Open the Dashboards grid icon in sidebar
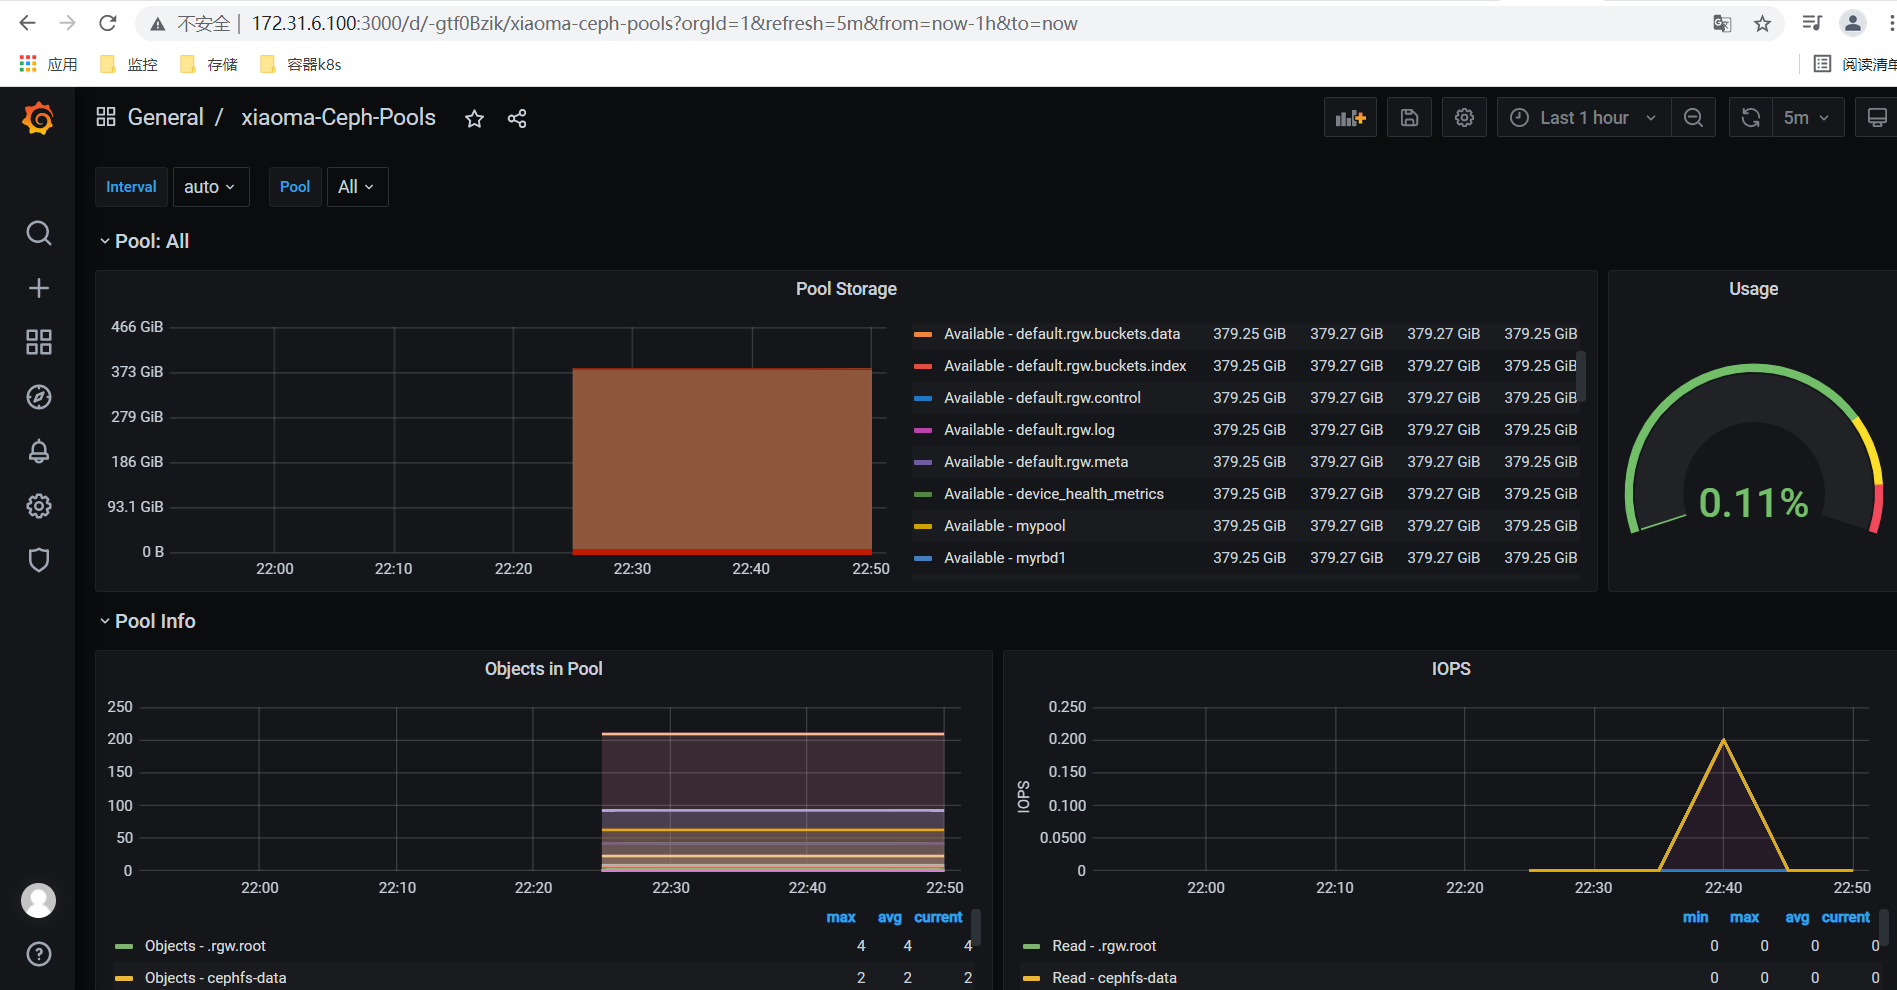This screenshot has height=990, width=1897. (x=38, y=342)
